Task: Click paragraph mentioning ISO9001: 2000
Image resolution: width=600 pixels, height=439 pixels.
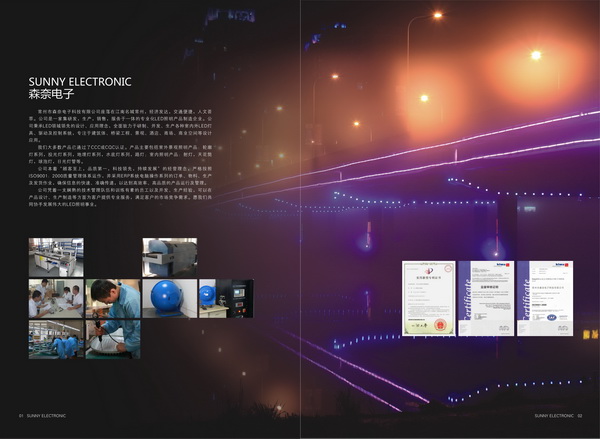Action: point(120,175)
